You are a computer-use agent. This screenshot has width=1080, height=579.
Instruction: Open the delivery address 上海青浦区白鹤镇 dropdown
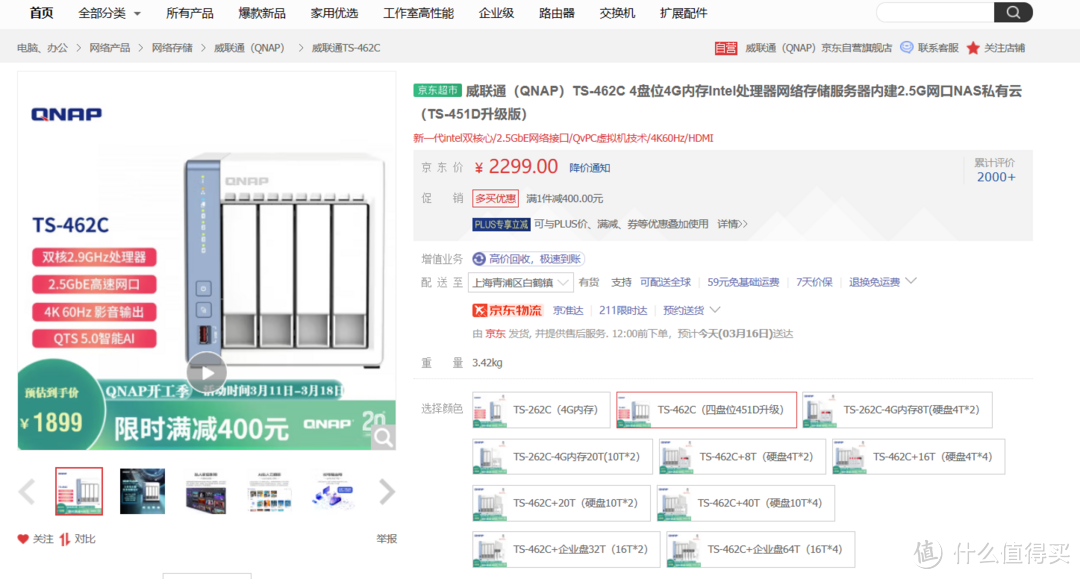(x=523, y=282)
